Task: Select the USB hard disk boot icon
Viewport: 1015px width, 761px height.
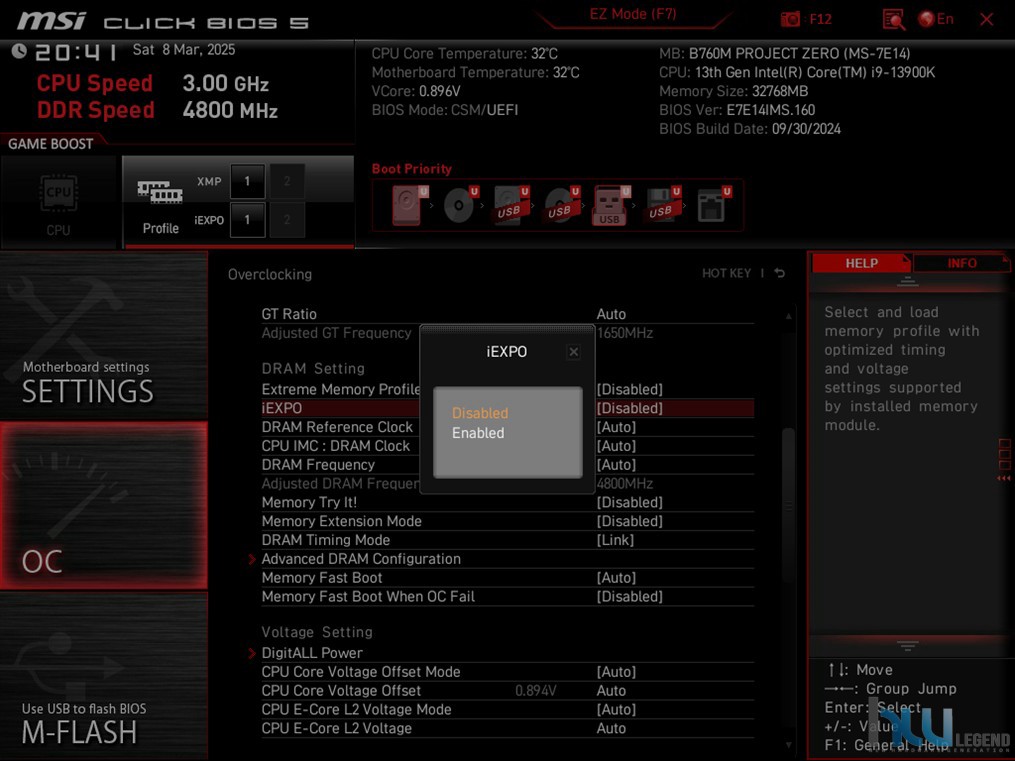Action: coord(511,205)
